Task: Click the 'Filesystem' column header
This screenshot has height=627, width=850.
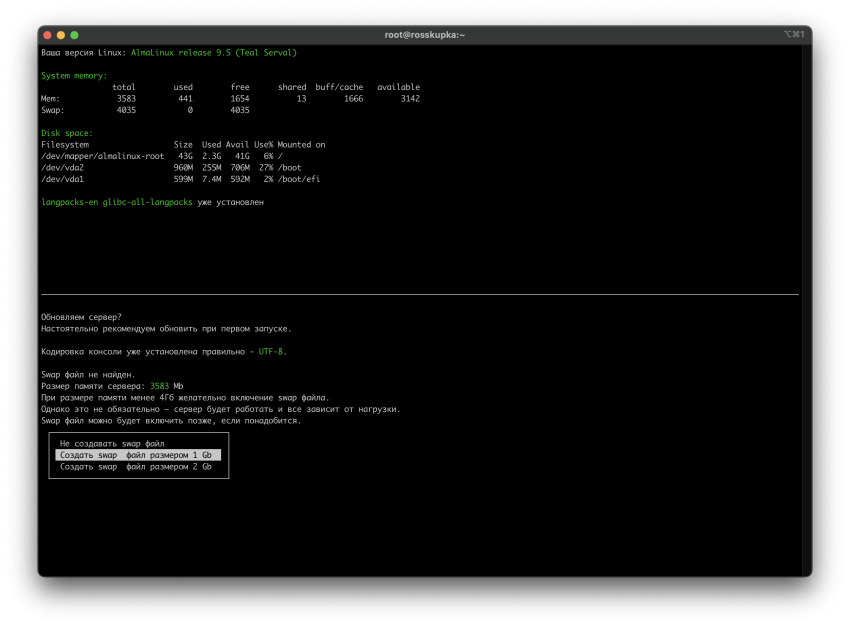Action: (65, 145)
